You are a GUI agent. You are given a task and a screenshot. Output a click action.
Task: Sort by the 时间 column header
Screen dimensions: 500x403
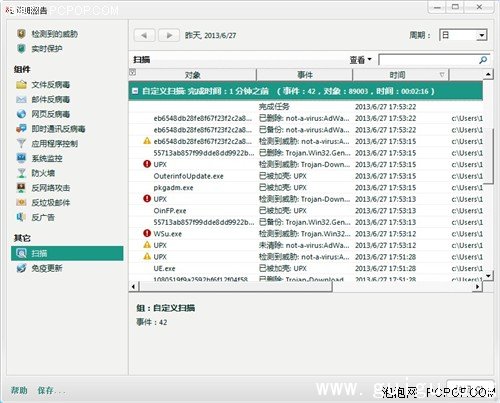pos(401,75)
